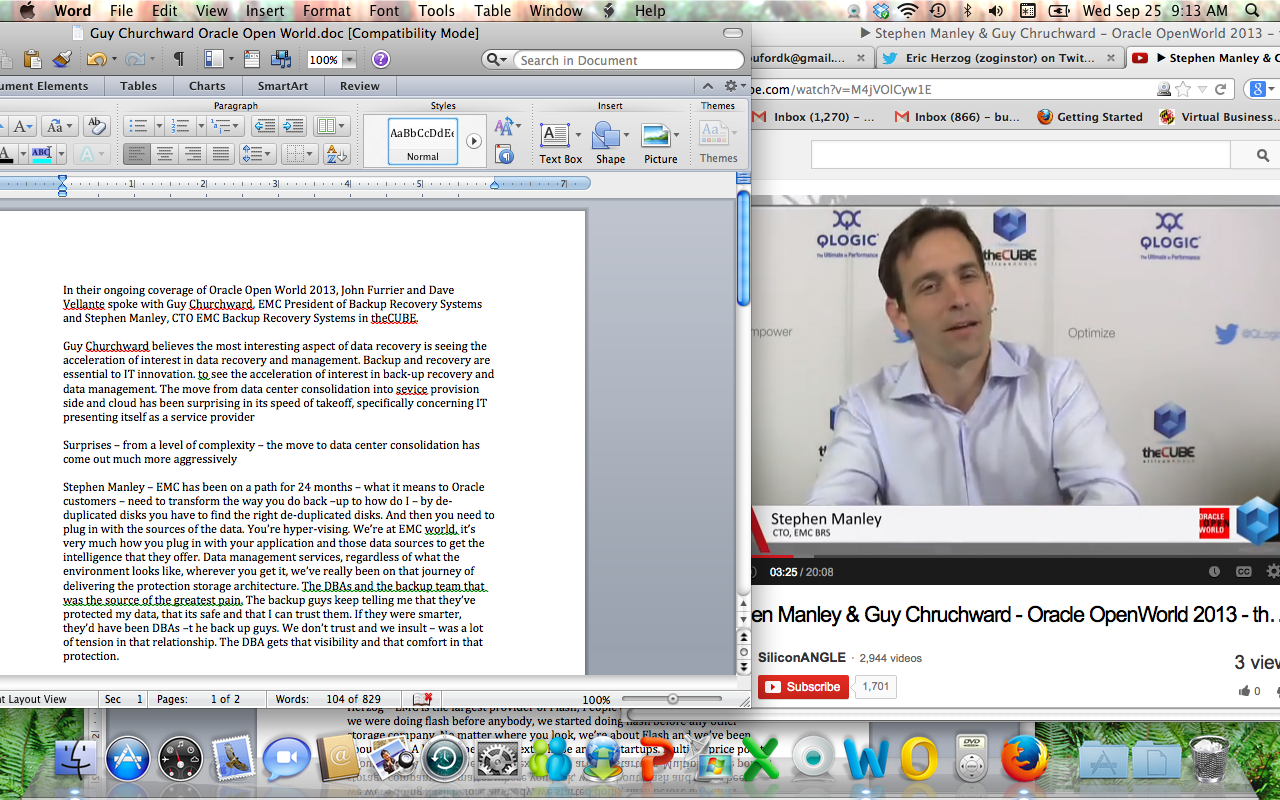Click the Format Painter paintbrush icon
1280x800 pixels.
62,60
